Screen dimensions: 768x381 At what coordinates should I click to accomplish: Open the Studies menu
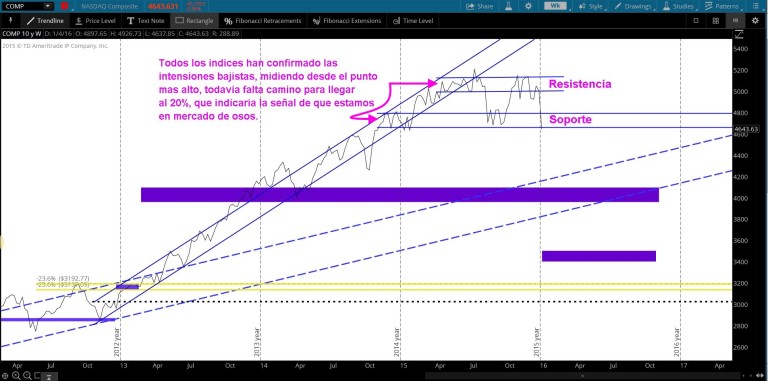(x=679, y=6)
